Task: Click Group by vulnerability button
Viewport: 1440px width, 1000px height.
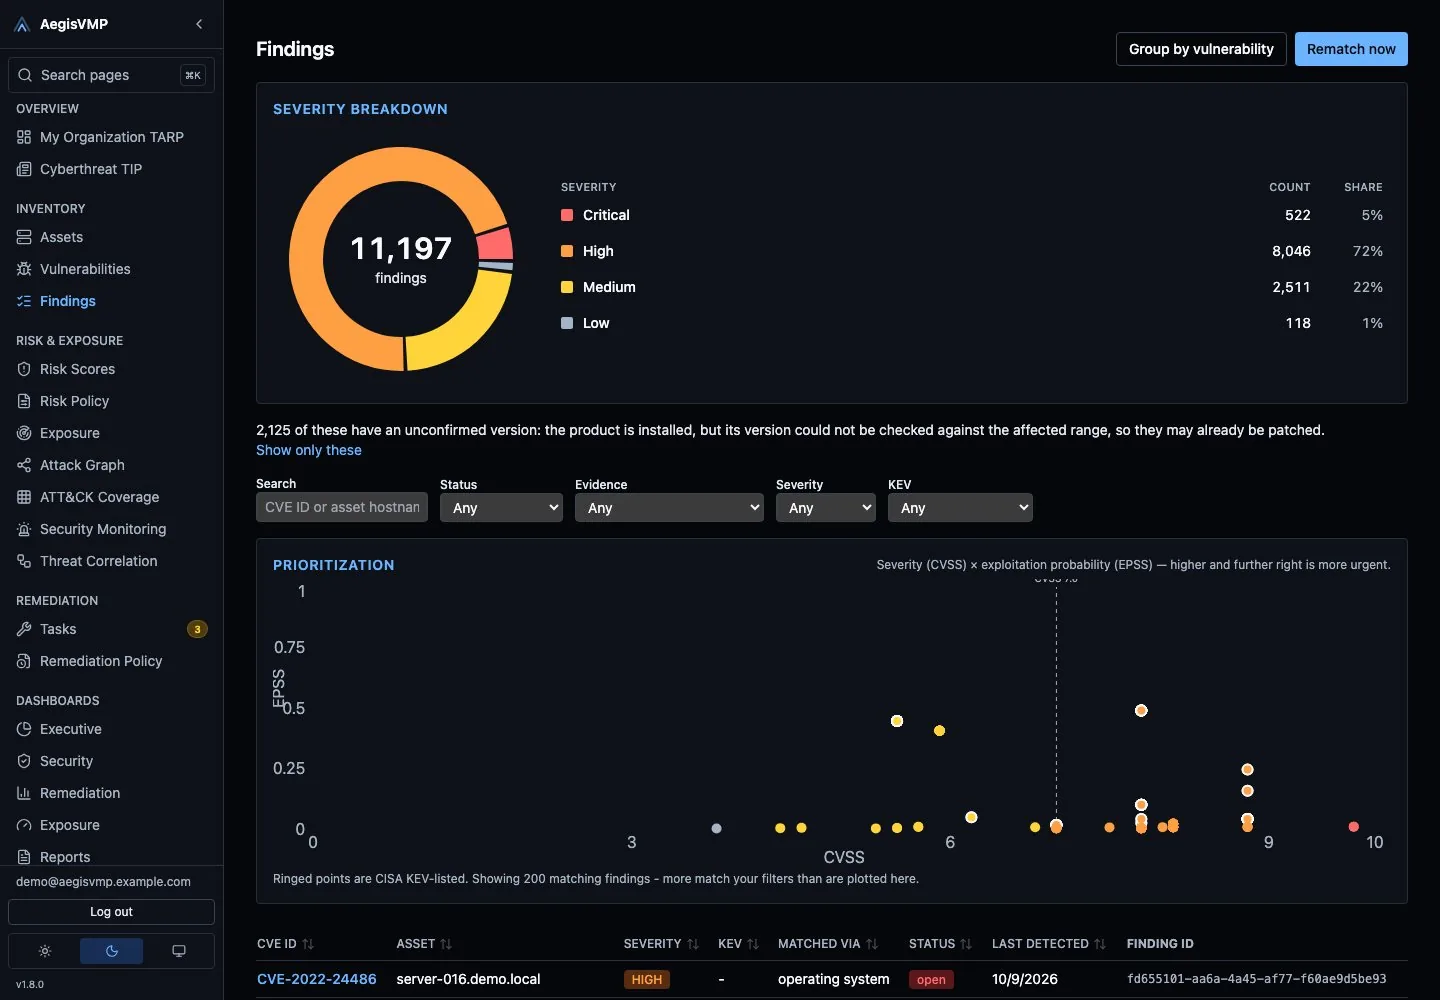Action: 1201,49
